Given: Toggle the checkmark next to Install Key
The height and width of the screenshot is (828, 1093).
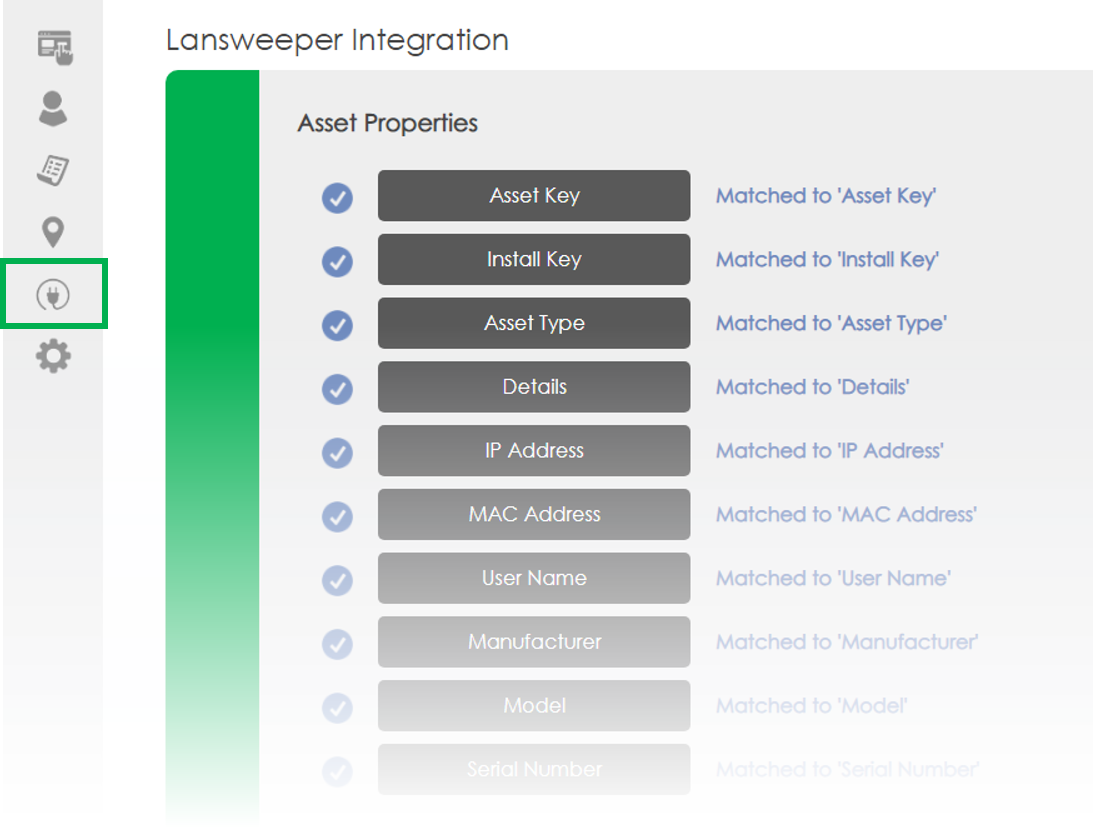Looking at the screenshot, I should (337, 262).
